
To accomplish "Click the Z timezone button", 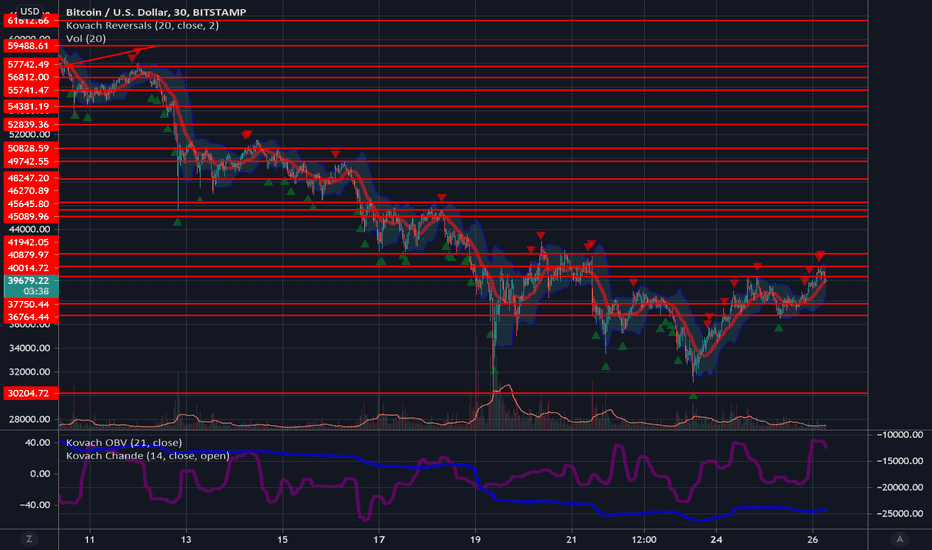I will click(29, 539).
